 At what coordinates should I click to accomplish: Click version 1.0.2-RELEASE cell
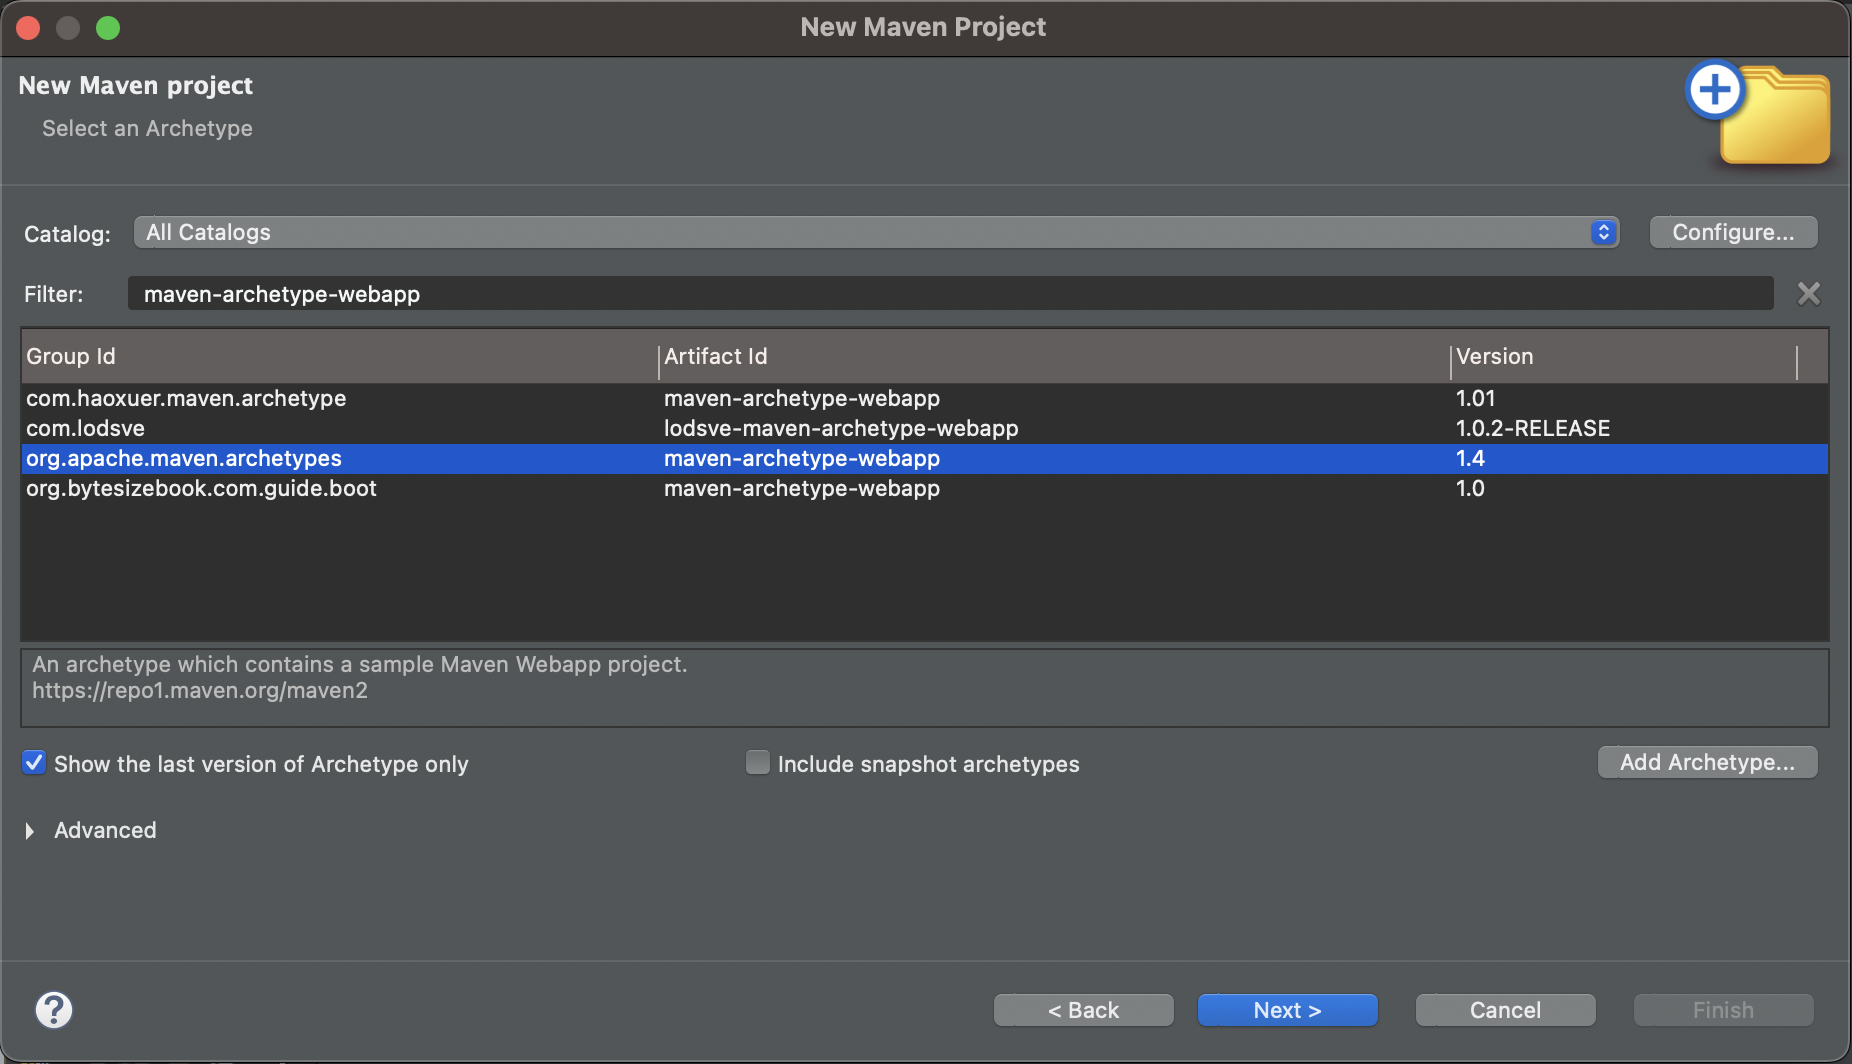[x=1533, y=428]
